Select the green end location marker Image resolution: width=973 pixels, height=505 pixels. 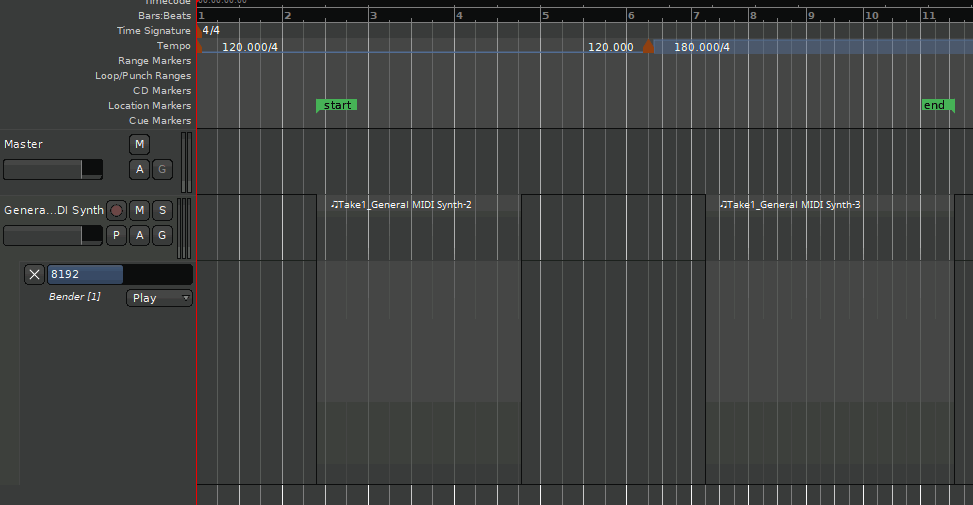pyautogui.click(x=936, y=105)
